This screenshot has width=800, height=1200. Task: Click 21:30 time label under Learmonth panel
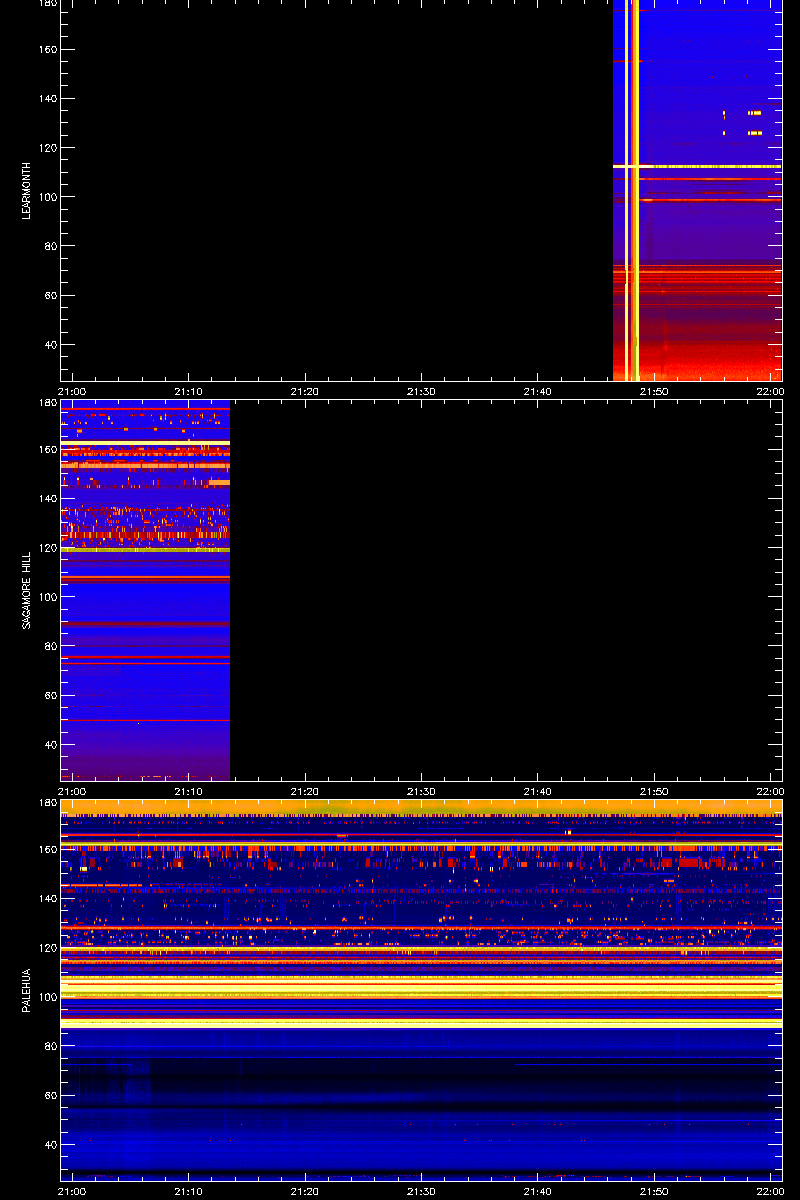421,391
